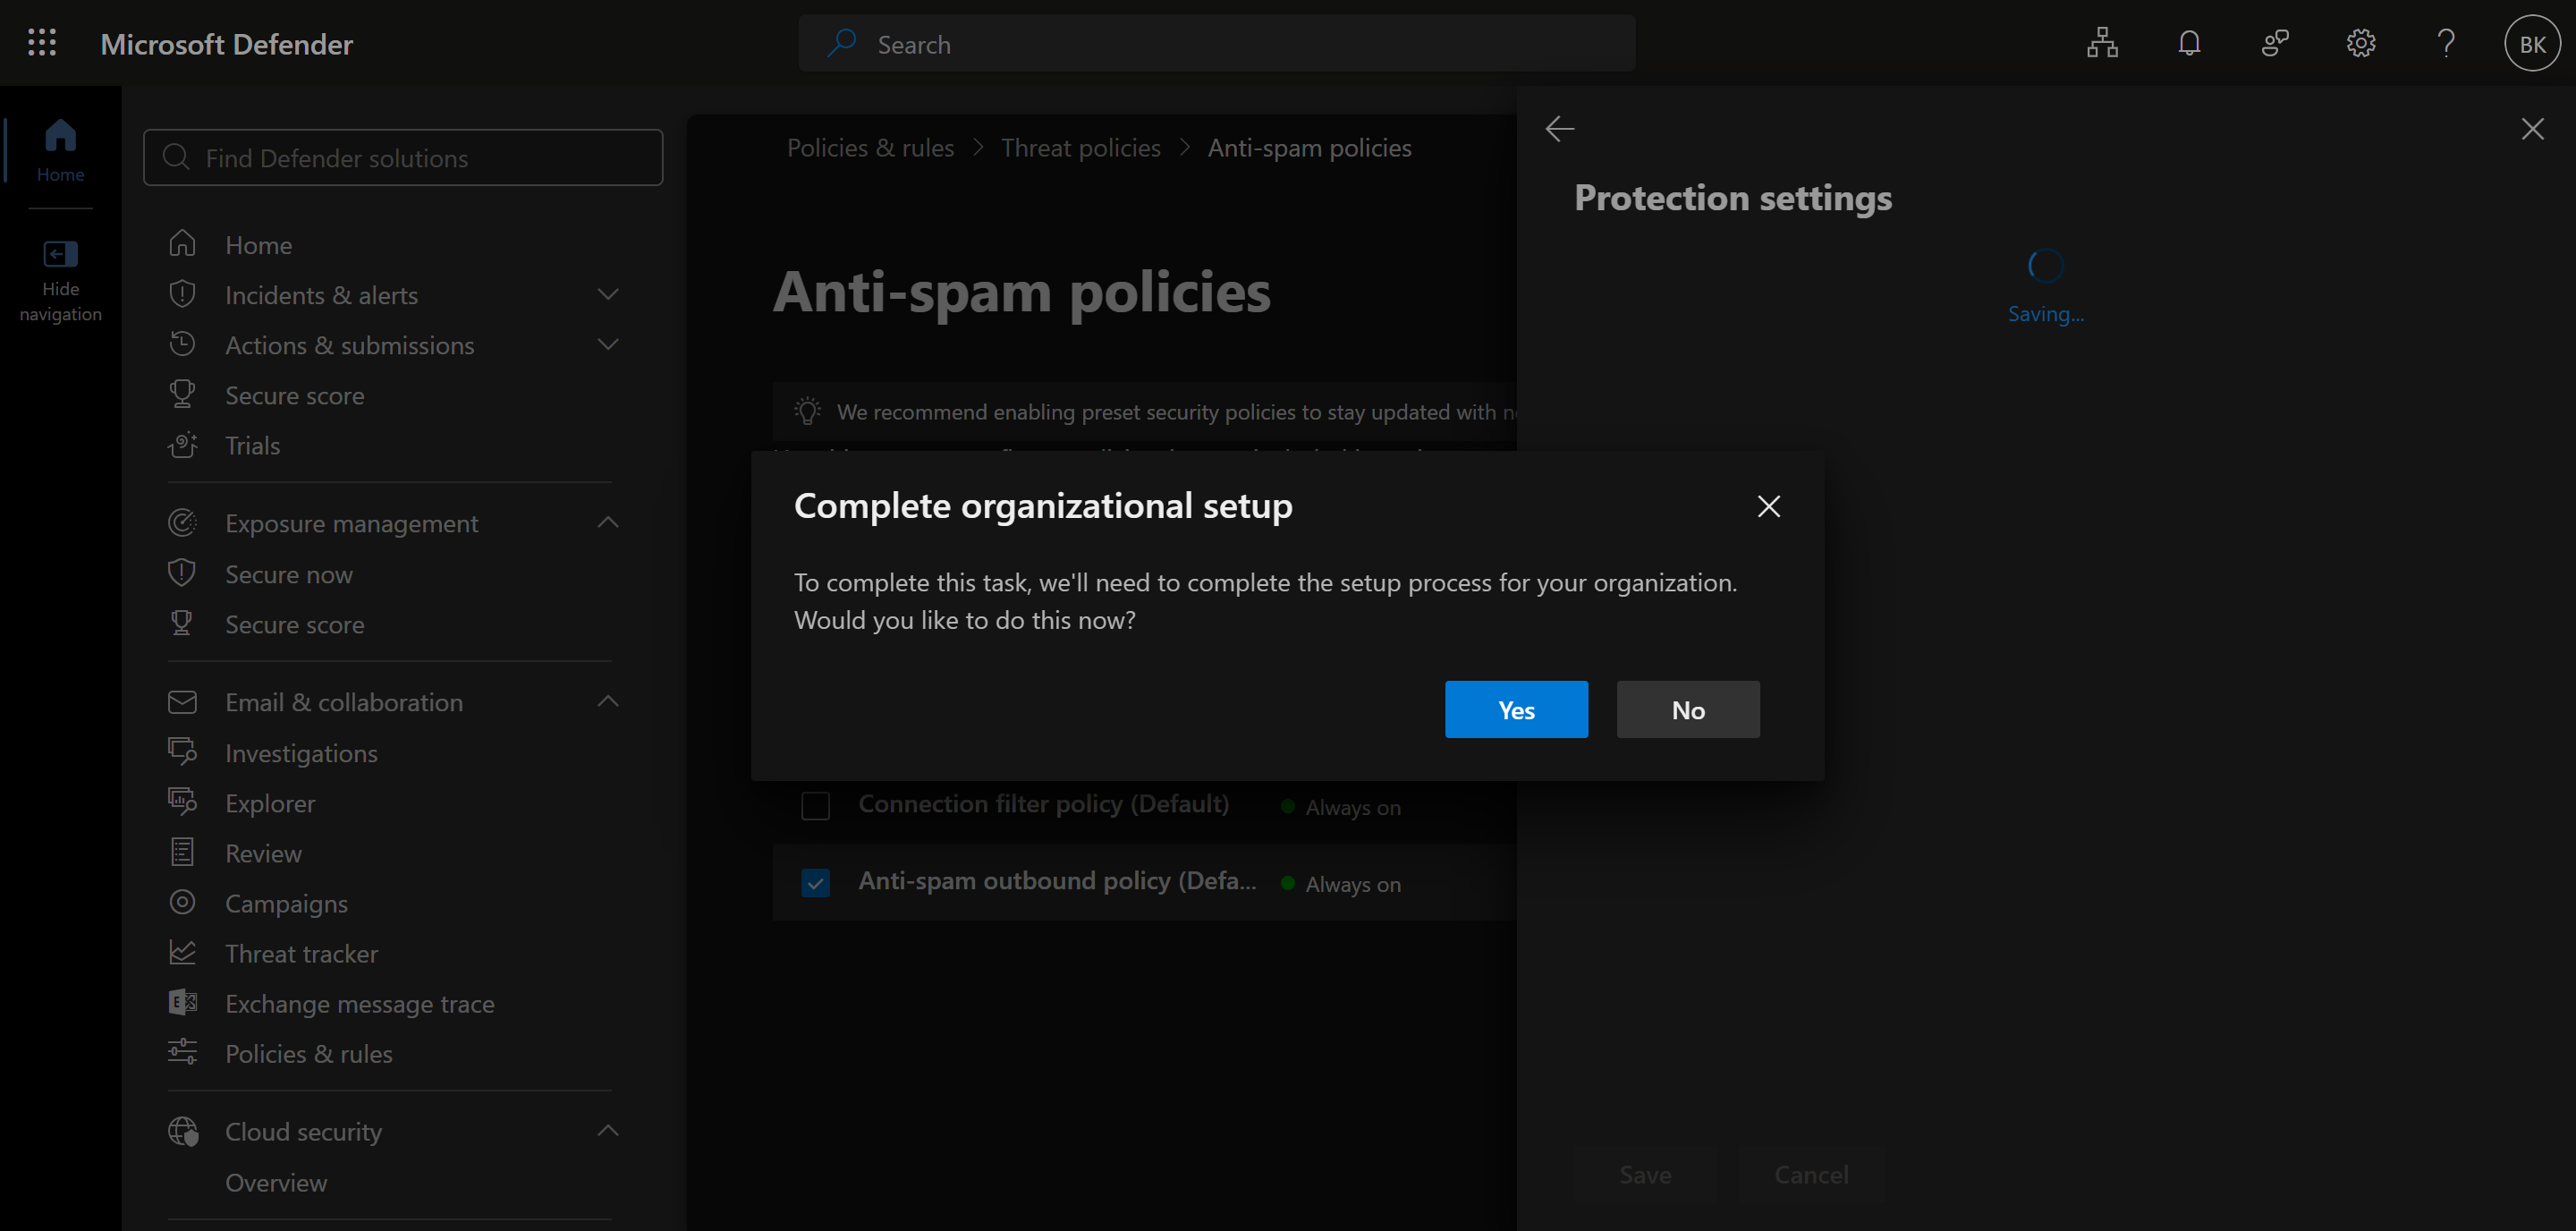2576x1231 pixels.
Task: Collapse the Cloud security chevron
Action: coord(607,1130)
